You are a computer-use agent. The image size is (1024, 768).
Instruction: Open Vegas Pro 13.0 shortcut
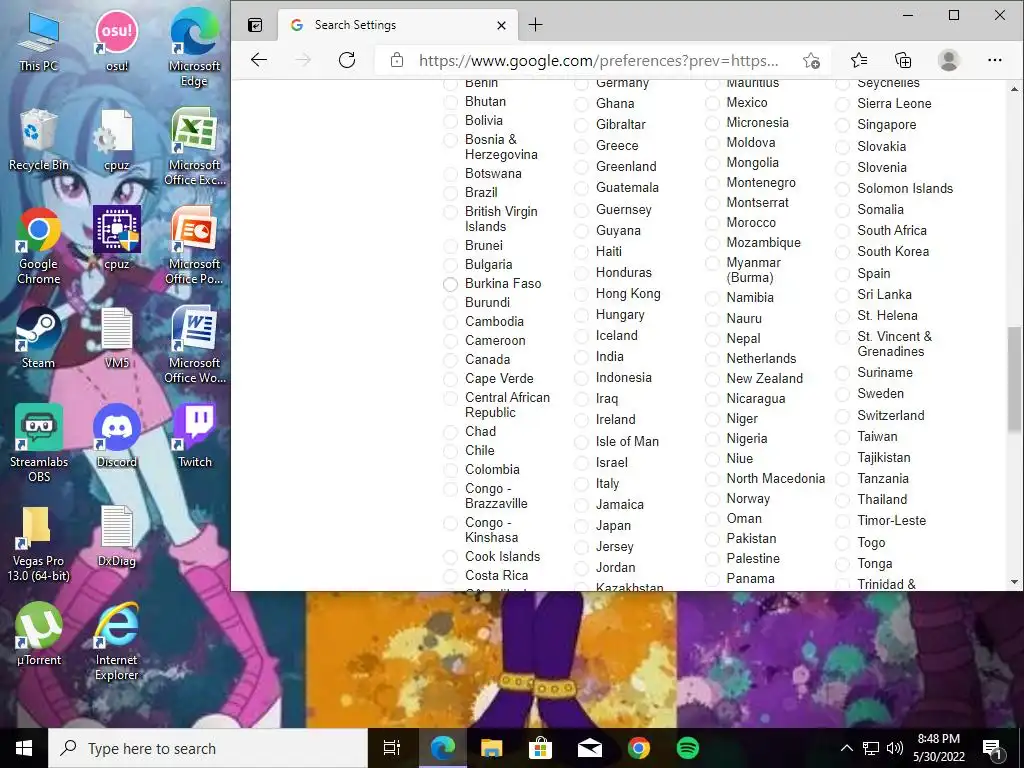(38, 543)
